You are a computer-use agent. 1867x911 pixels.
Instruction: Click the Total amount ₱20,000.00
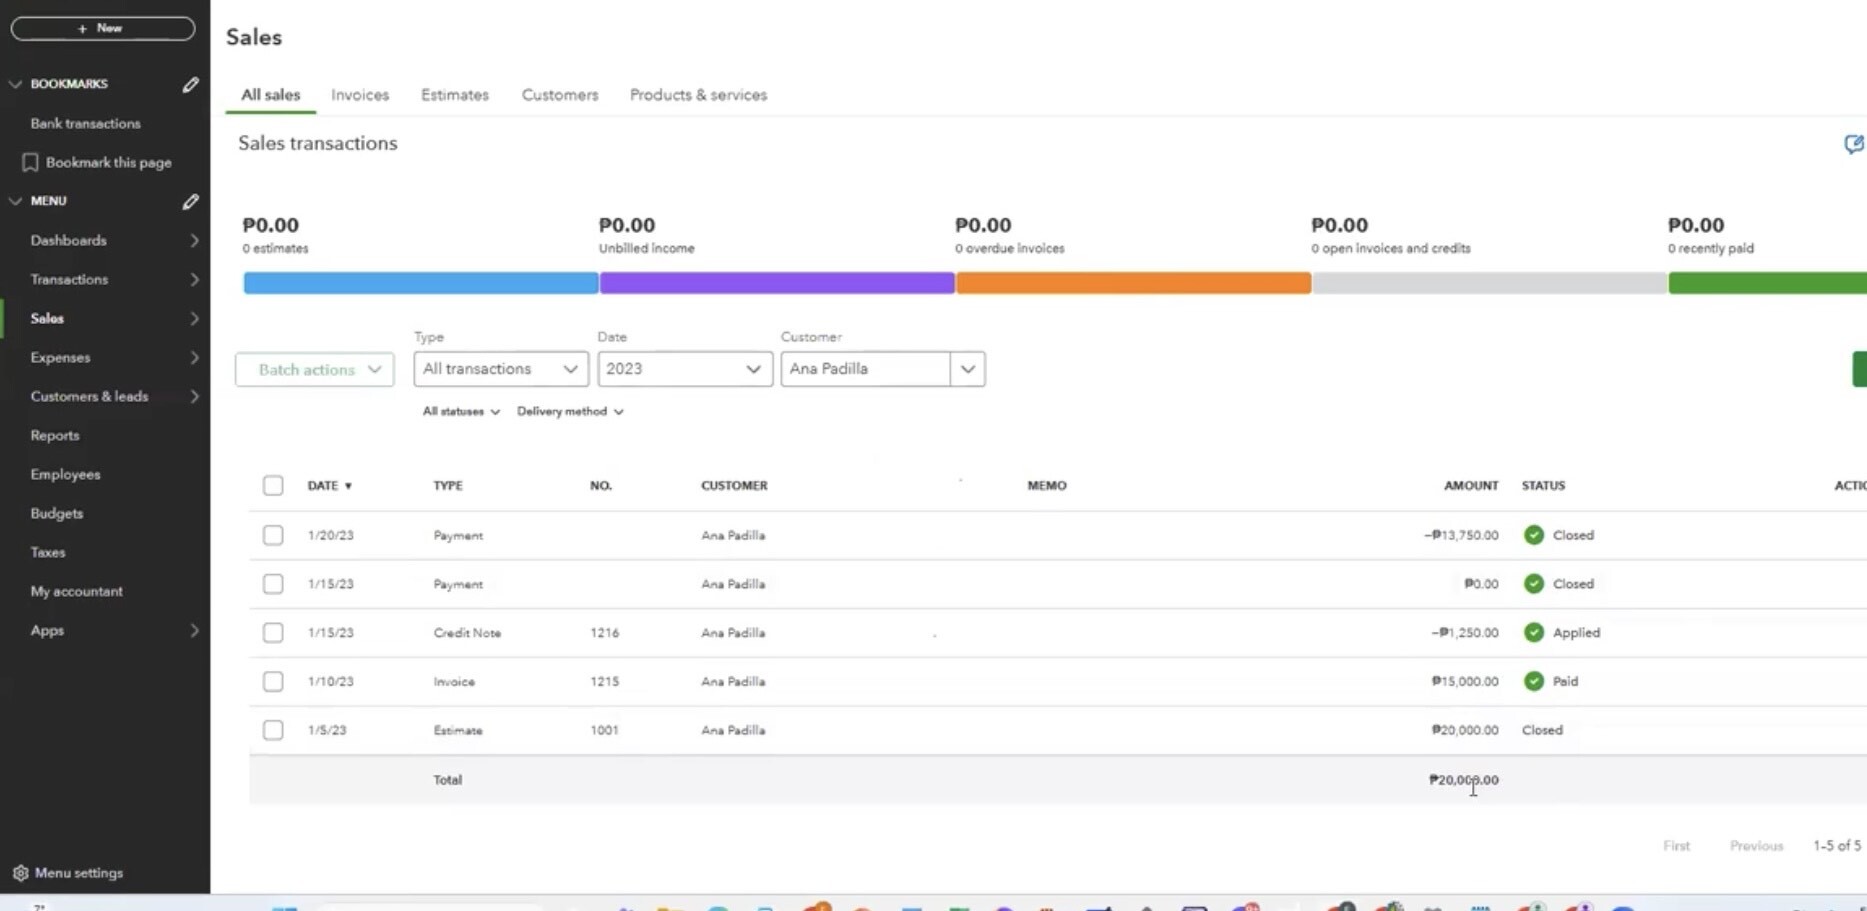pyautogui.click(x=1464, y=780)
